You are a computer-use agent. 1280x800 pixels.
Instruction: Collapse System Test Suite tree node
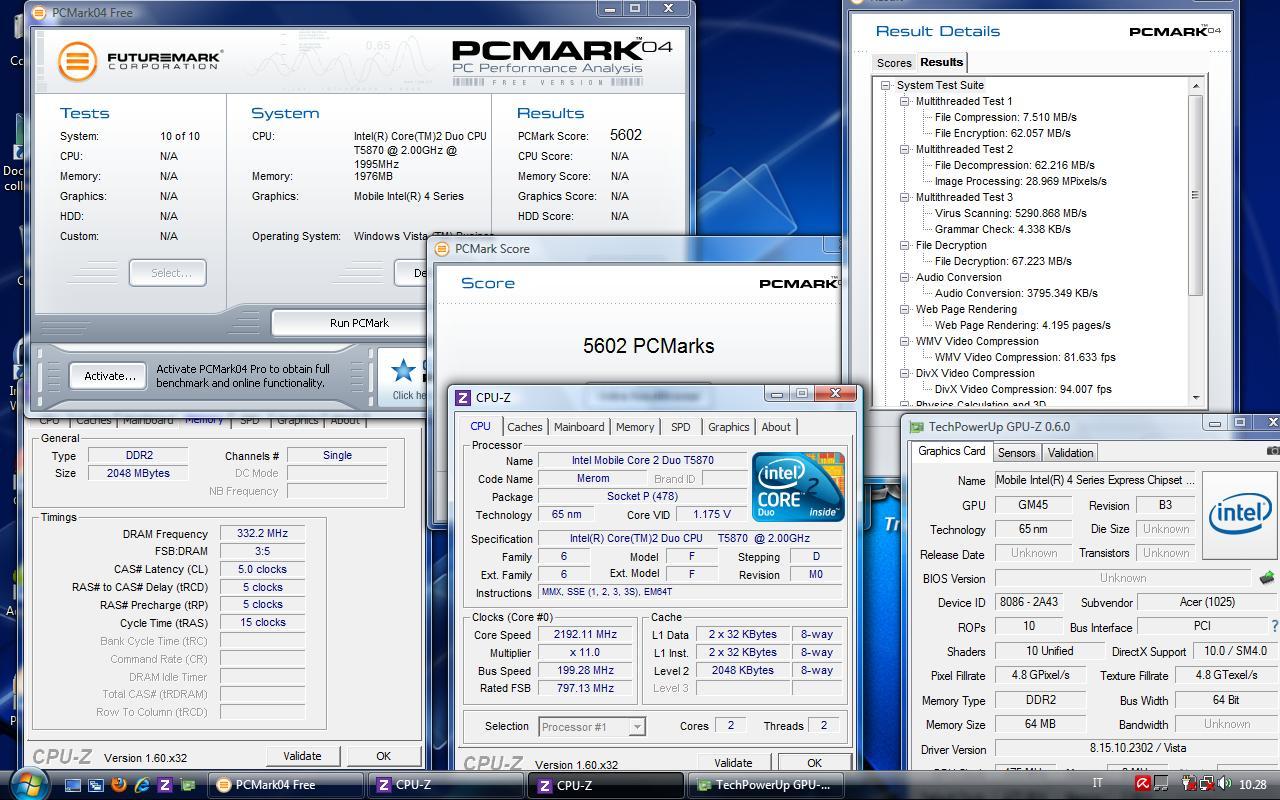[885, 85]
